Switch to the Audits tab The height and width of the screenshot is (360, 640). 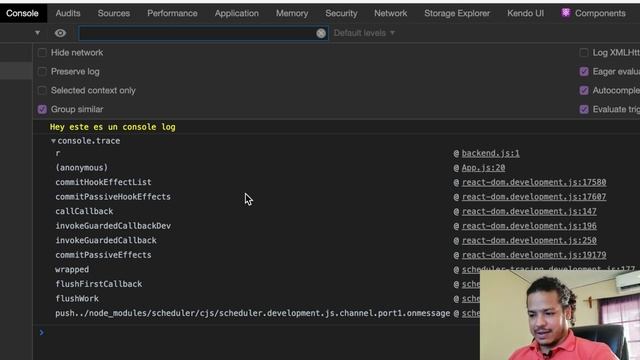coord(68,13)
